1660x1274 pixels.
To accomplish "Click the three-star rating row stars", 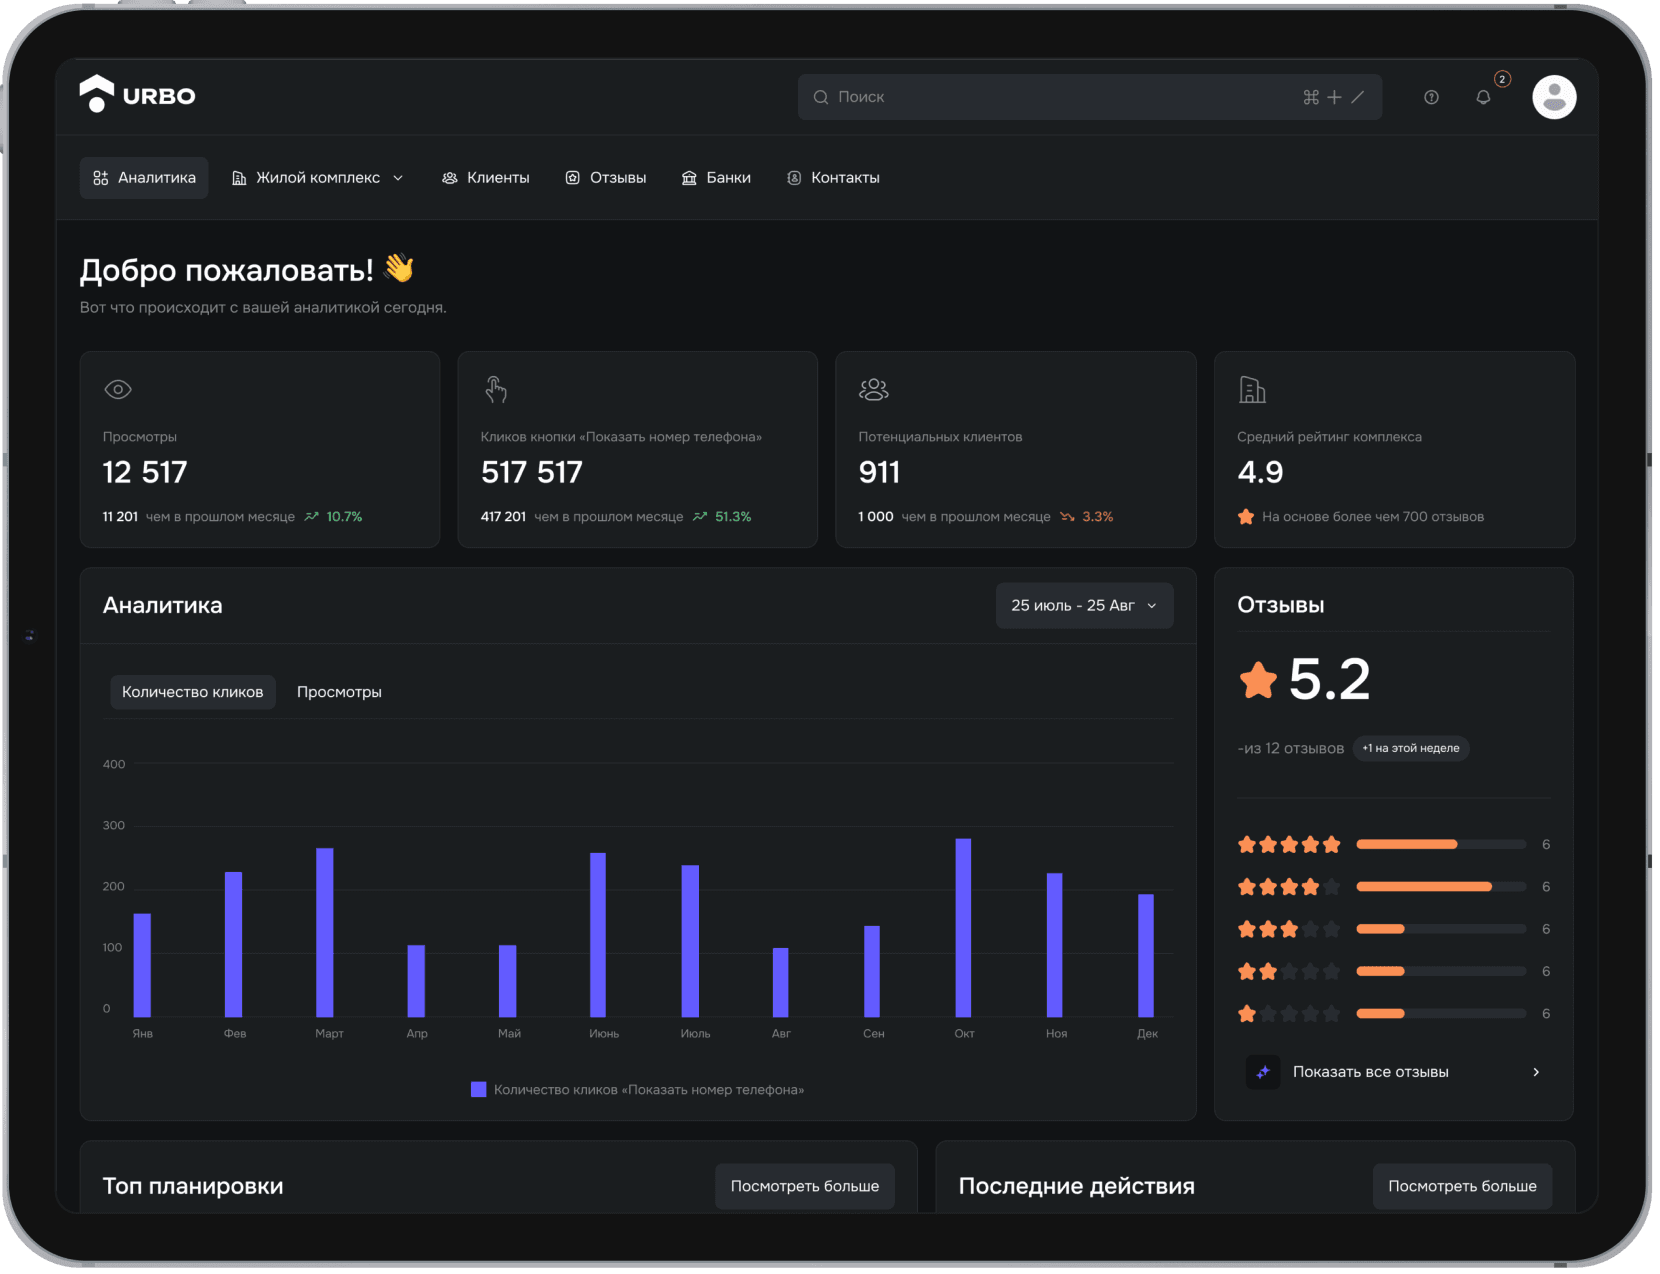I will [1289, 929].
